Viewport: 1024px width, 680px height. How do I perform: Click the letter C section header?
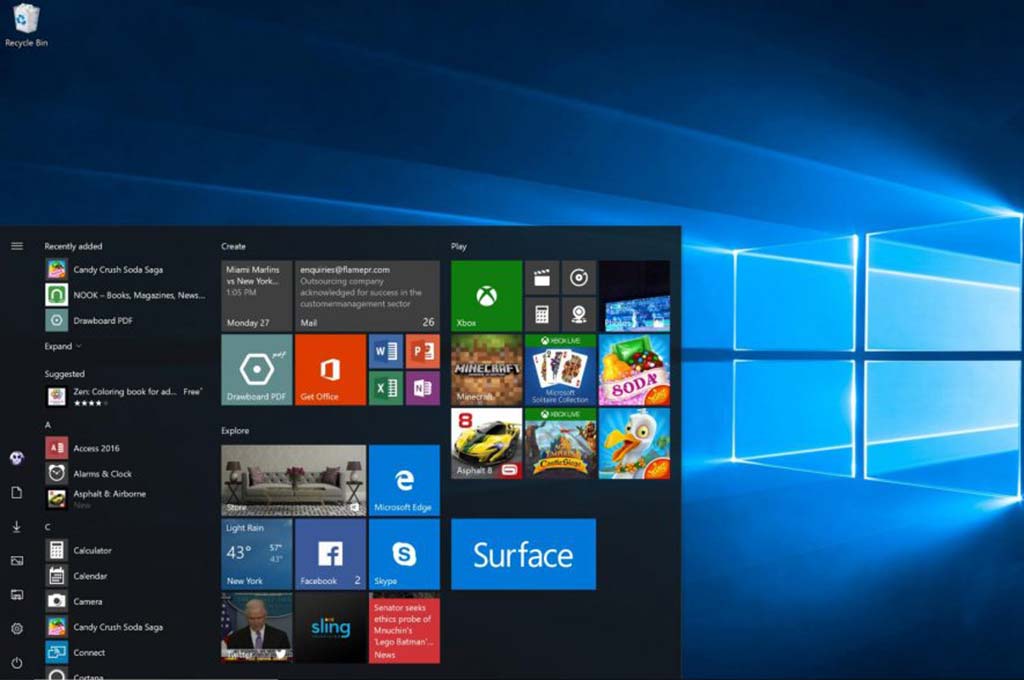pos(48,526)
